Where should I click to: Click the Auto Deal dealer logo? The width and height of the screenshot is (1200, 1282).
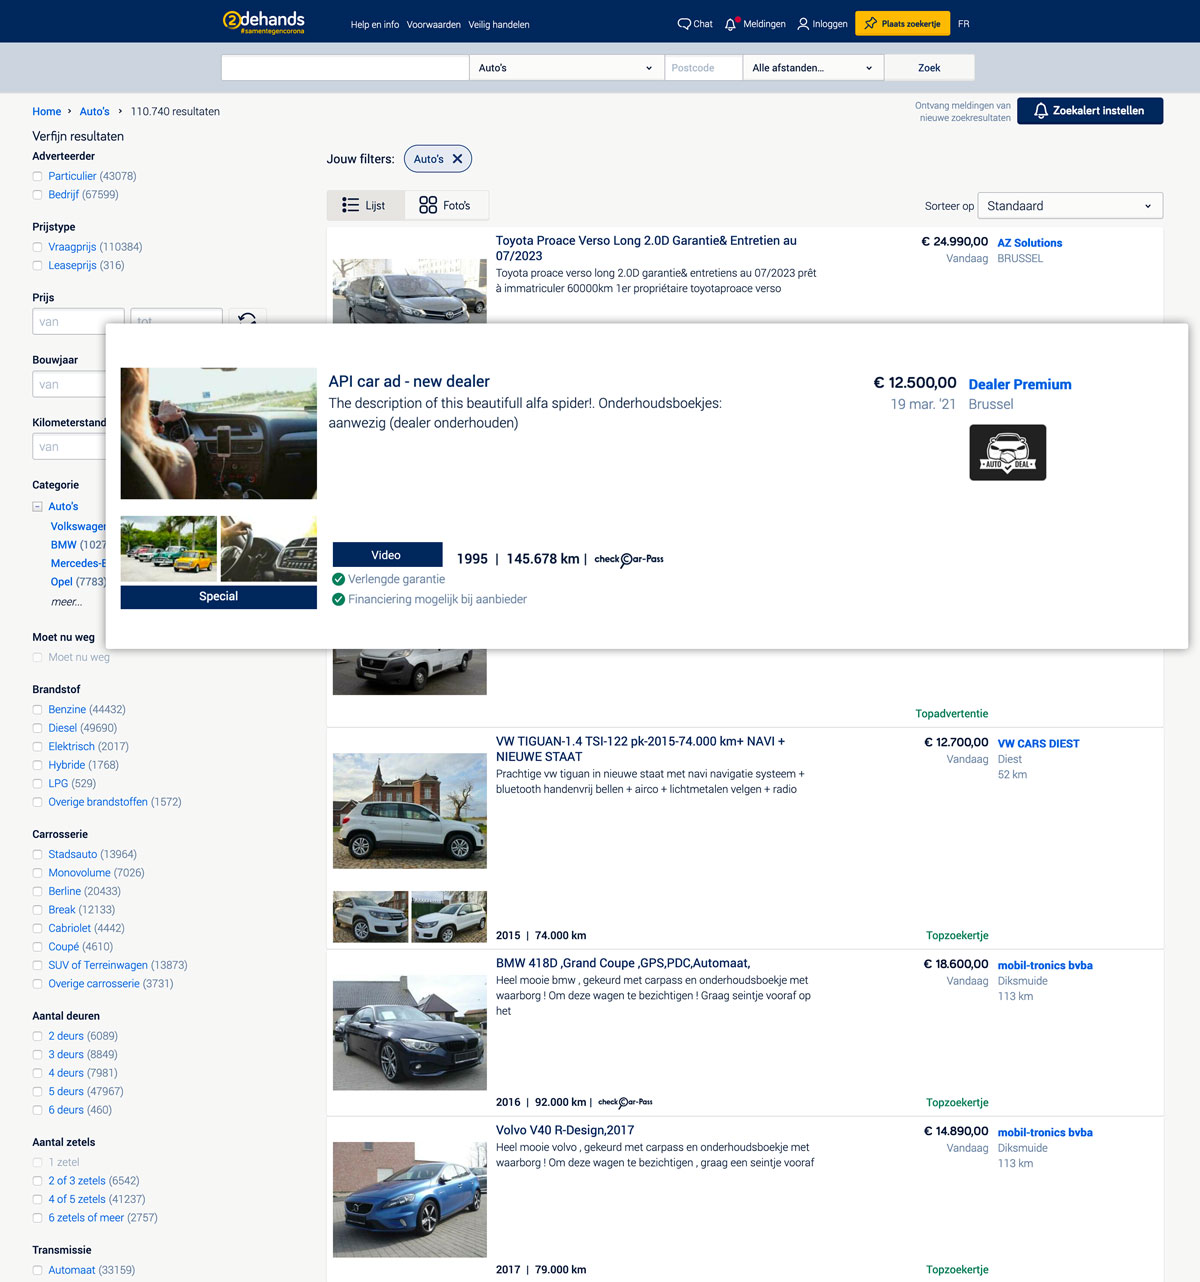coord(1008,452)
